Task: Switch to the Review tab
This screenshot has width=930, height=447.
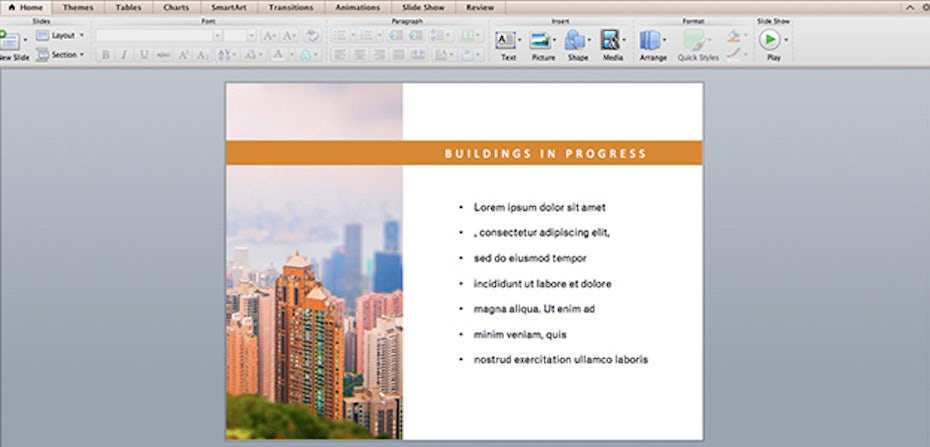Action: pos(480,8)
